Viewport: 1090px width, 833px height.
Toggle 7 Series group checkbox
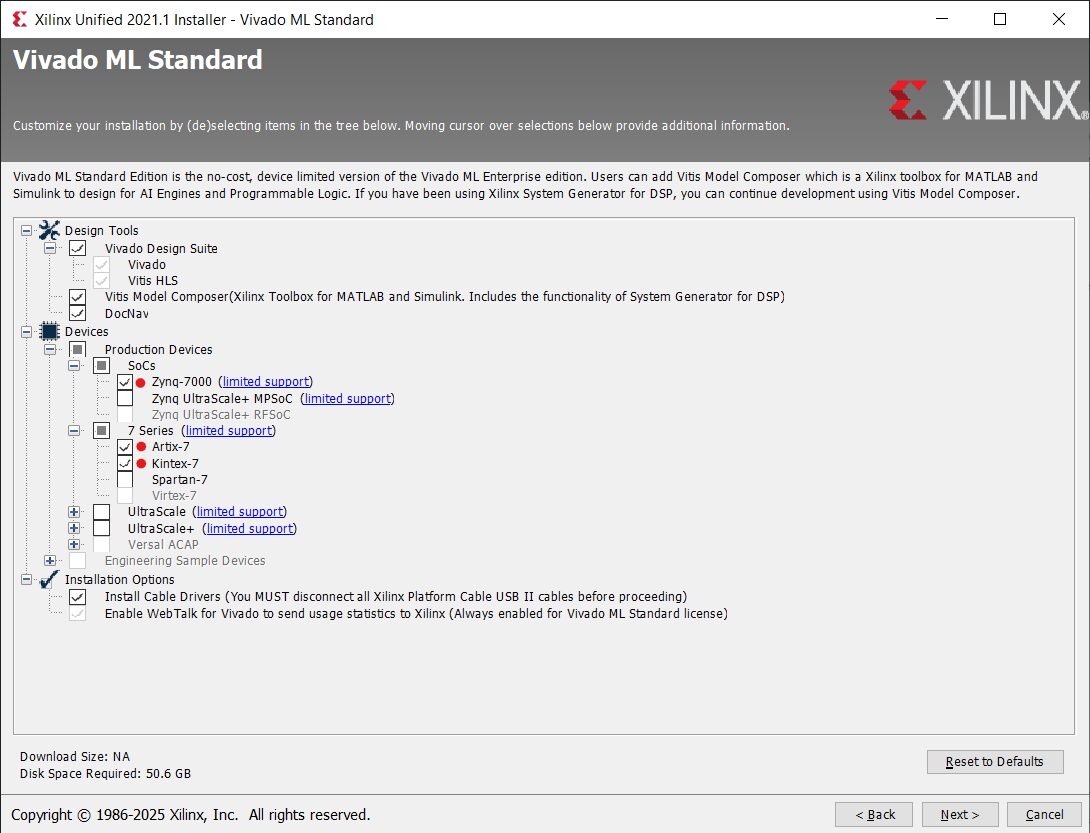click(x=101, y=430)
